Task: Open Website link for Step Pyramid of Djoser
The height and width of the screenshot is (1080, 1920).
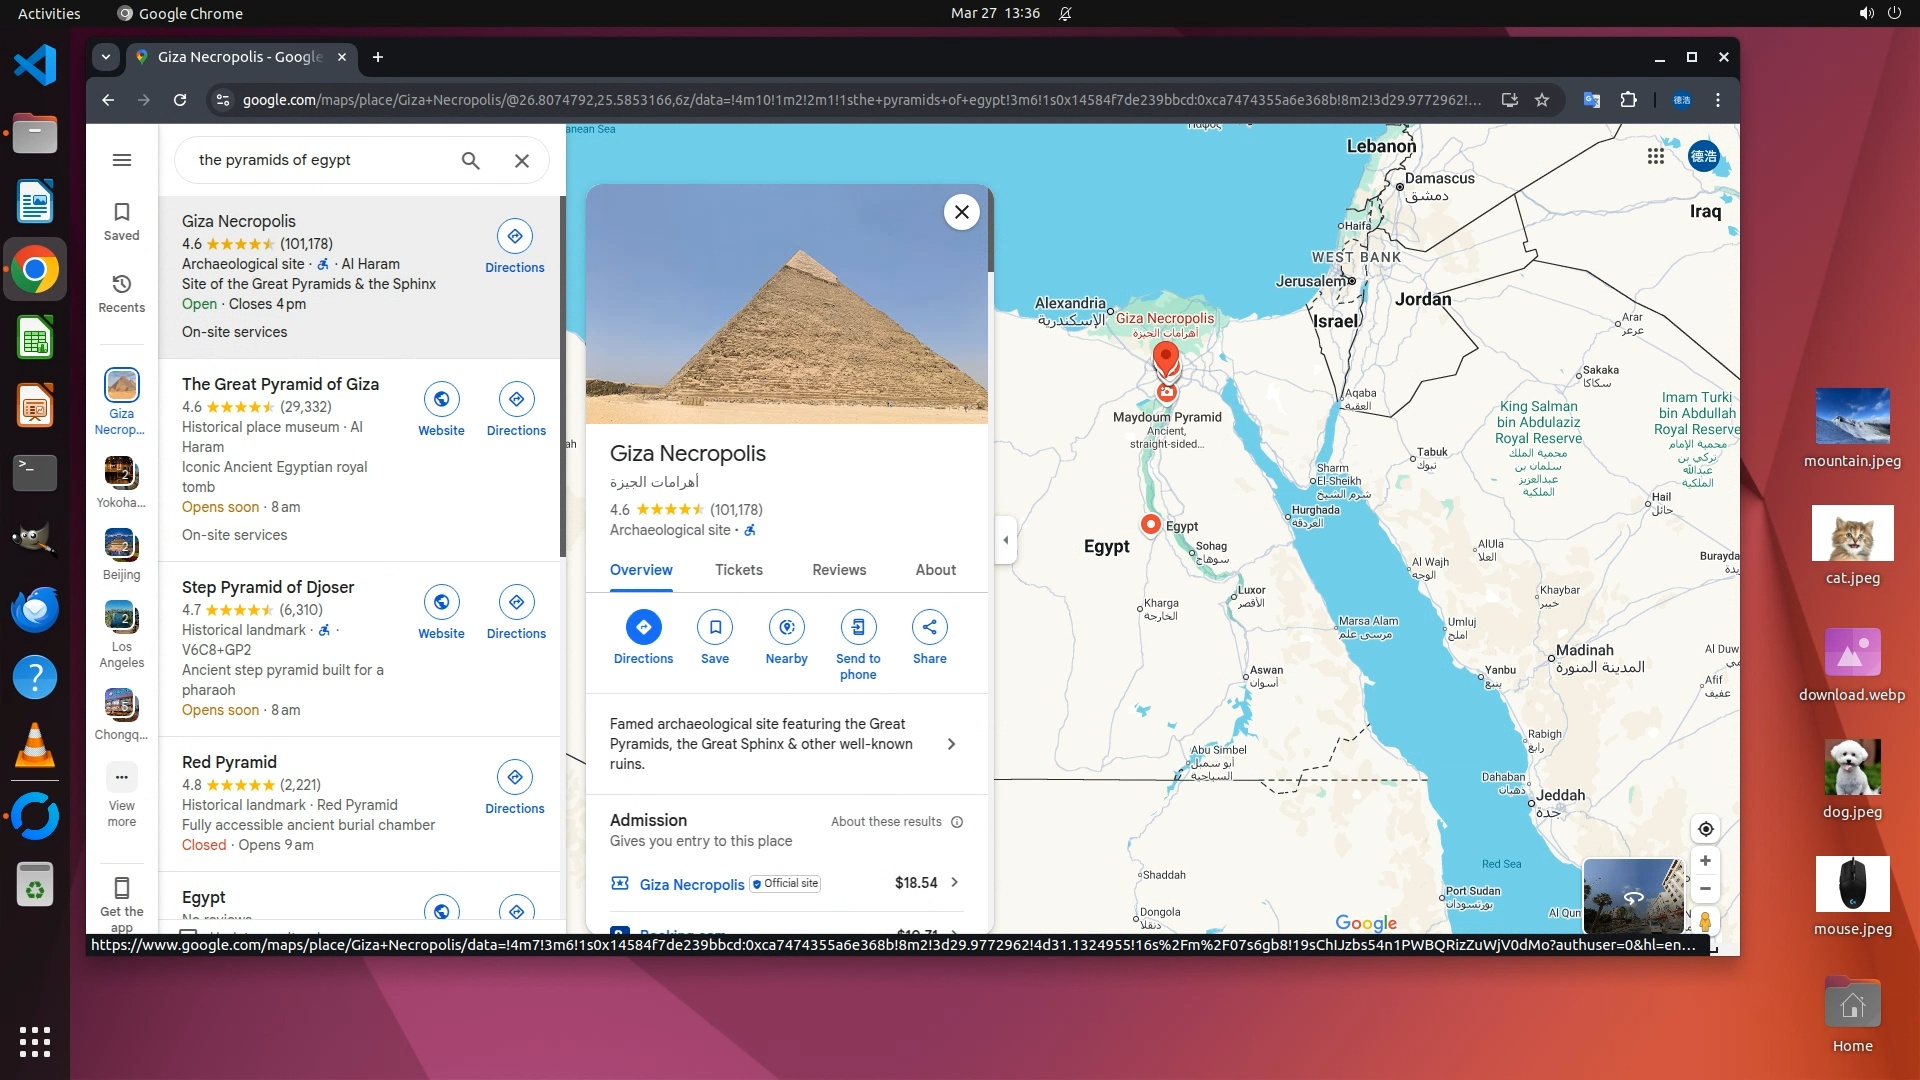Action: 441,602
